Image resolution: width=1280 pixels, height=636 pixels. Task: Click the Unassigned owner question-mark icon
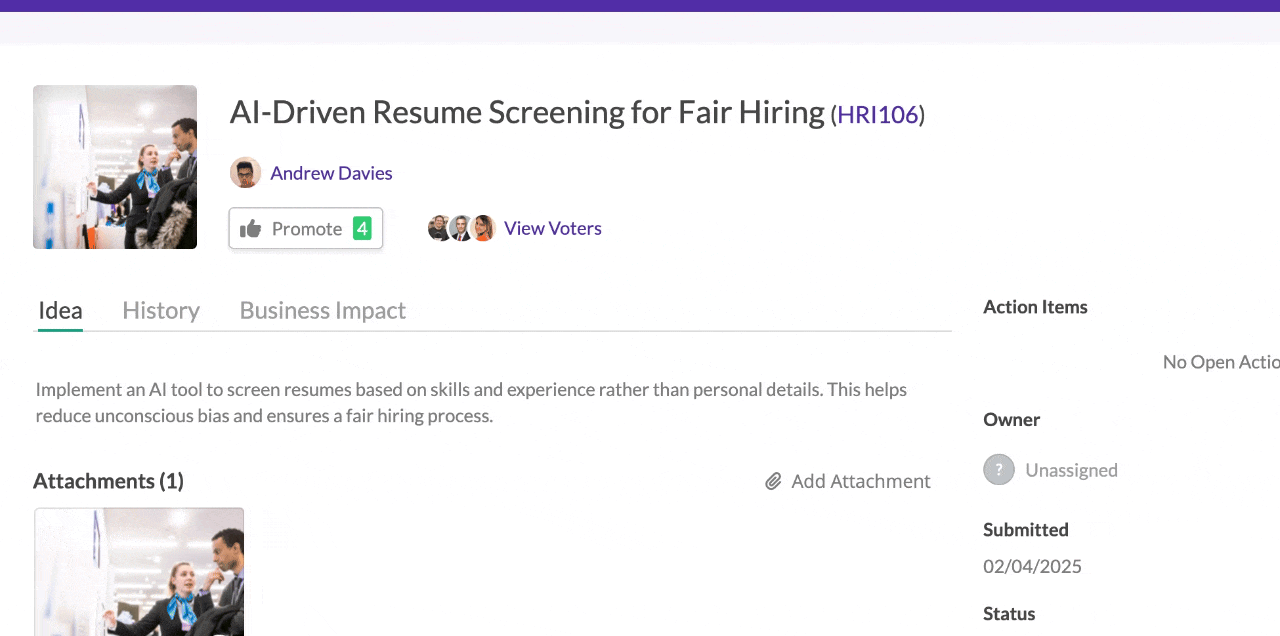click(x=999, y=470)
